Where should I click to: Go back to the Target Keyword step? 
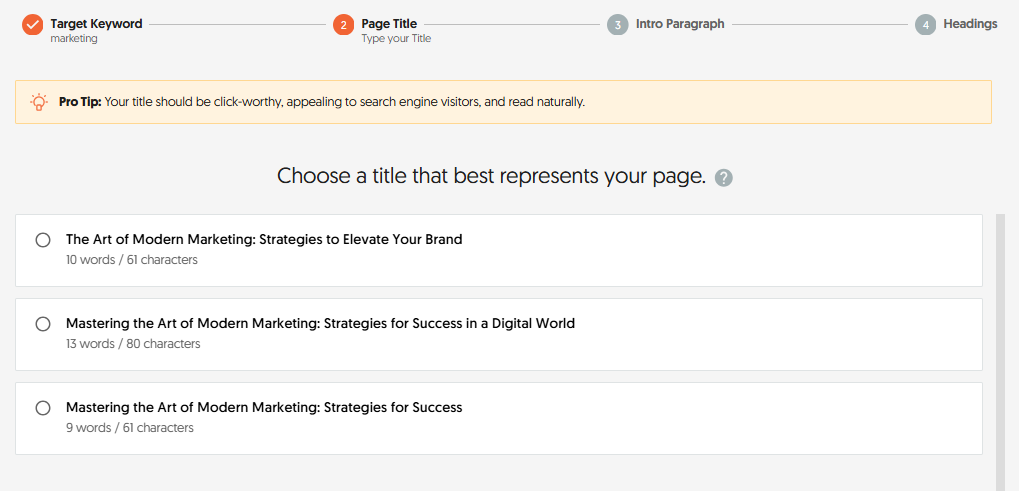point(96,23)
